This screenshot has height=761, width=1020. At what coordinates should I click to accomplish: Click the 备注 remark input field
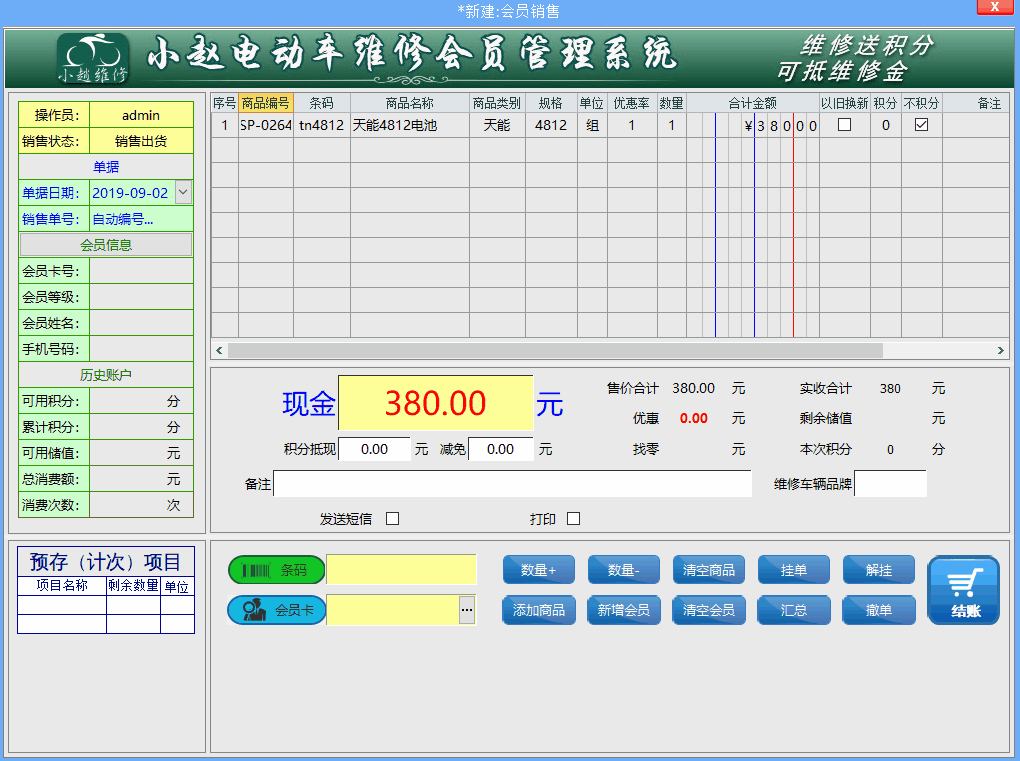point(513,484)
